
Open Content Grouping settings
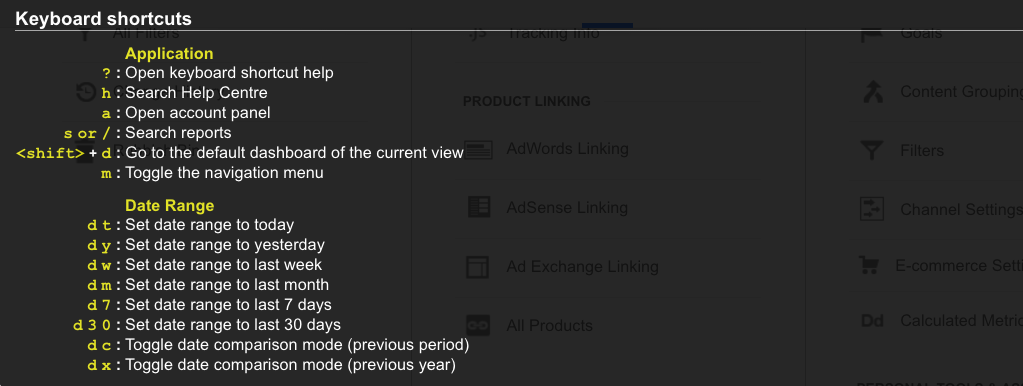click(962, 92)
